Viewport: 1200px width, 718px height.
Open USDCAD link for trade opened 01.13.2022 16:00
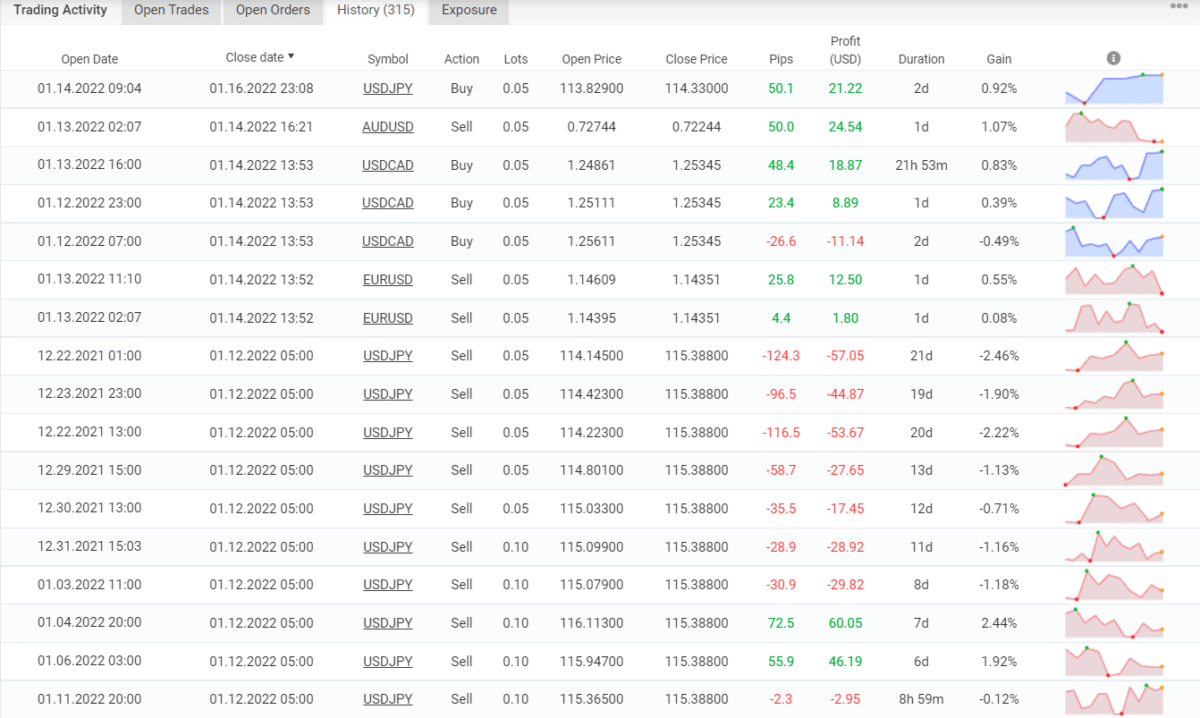(388, 165)
